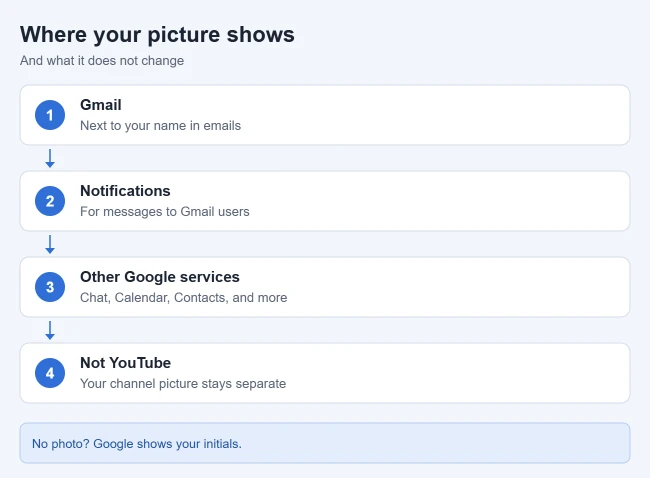Click the number 1 badge beside Gmail
The image size is (650, 478).
pyautogui.click(x=50, y=115)
